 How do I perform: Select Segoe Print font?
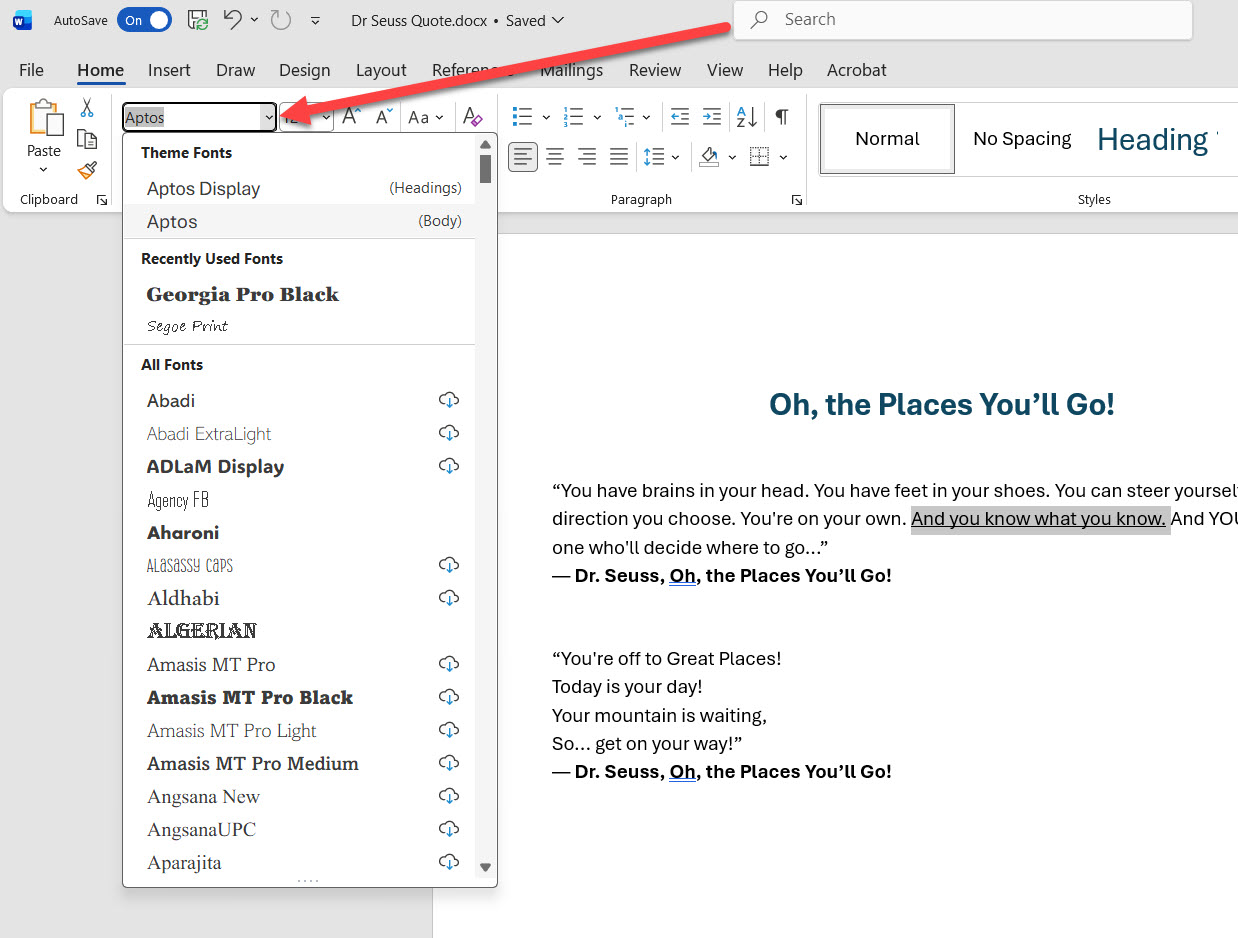tap(299, 326)
